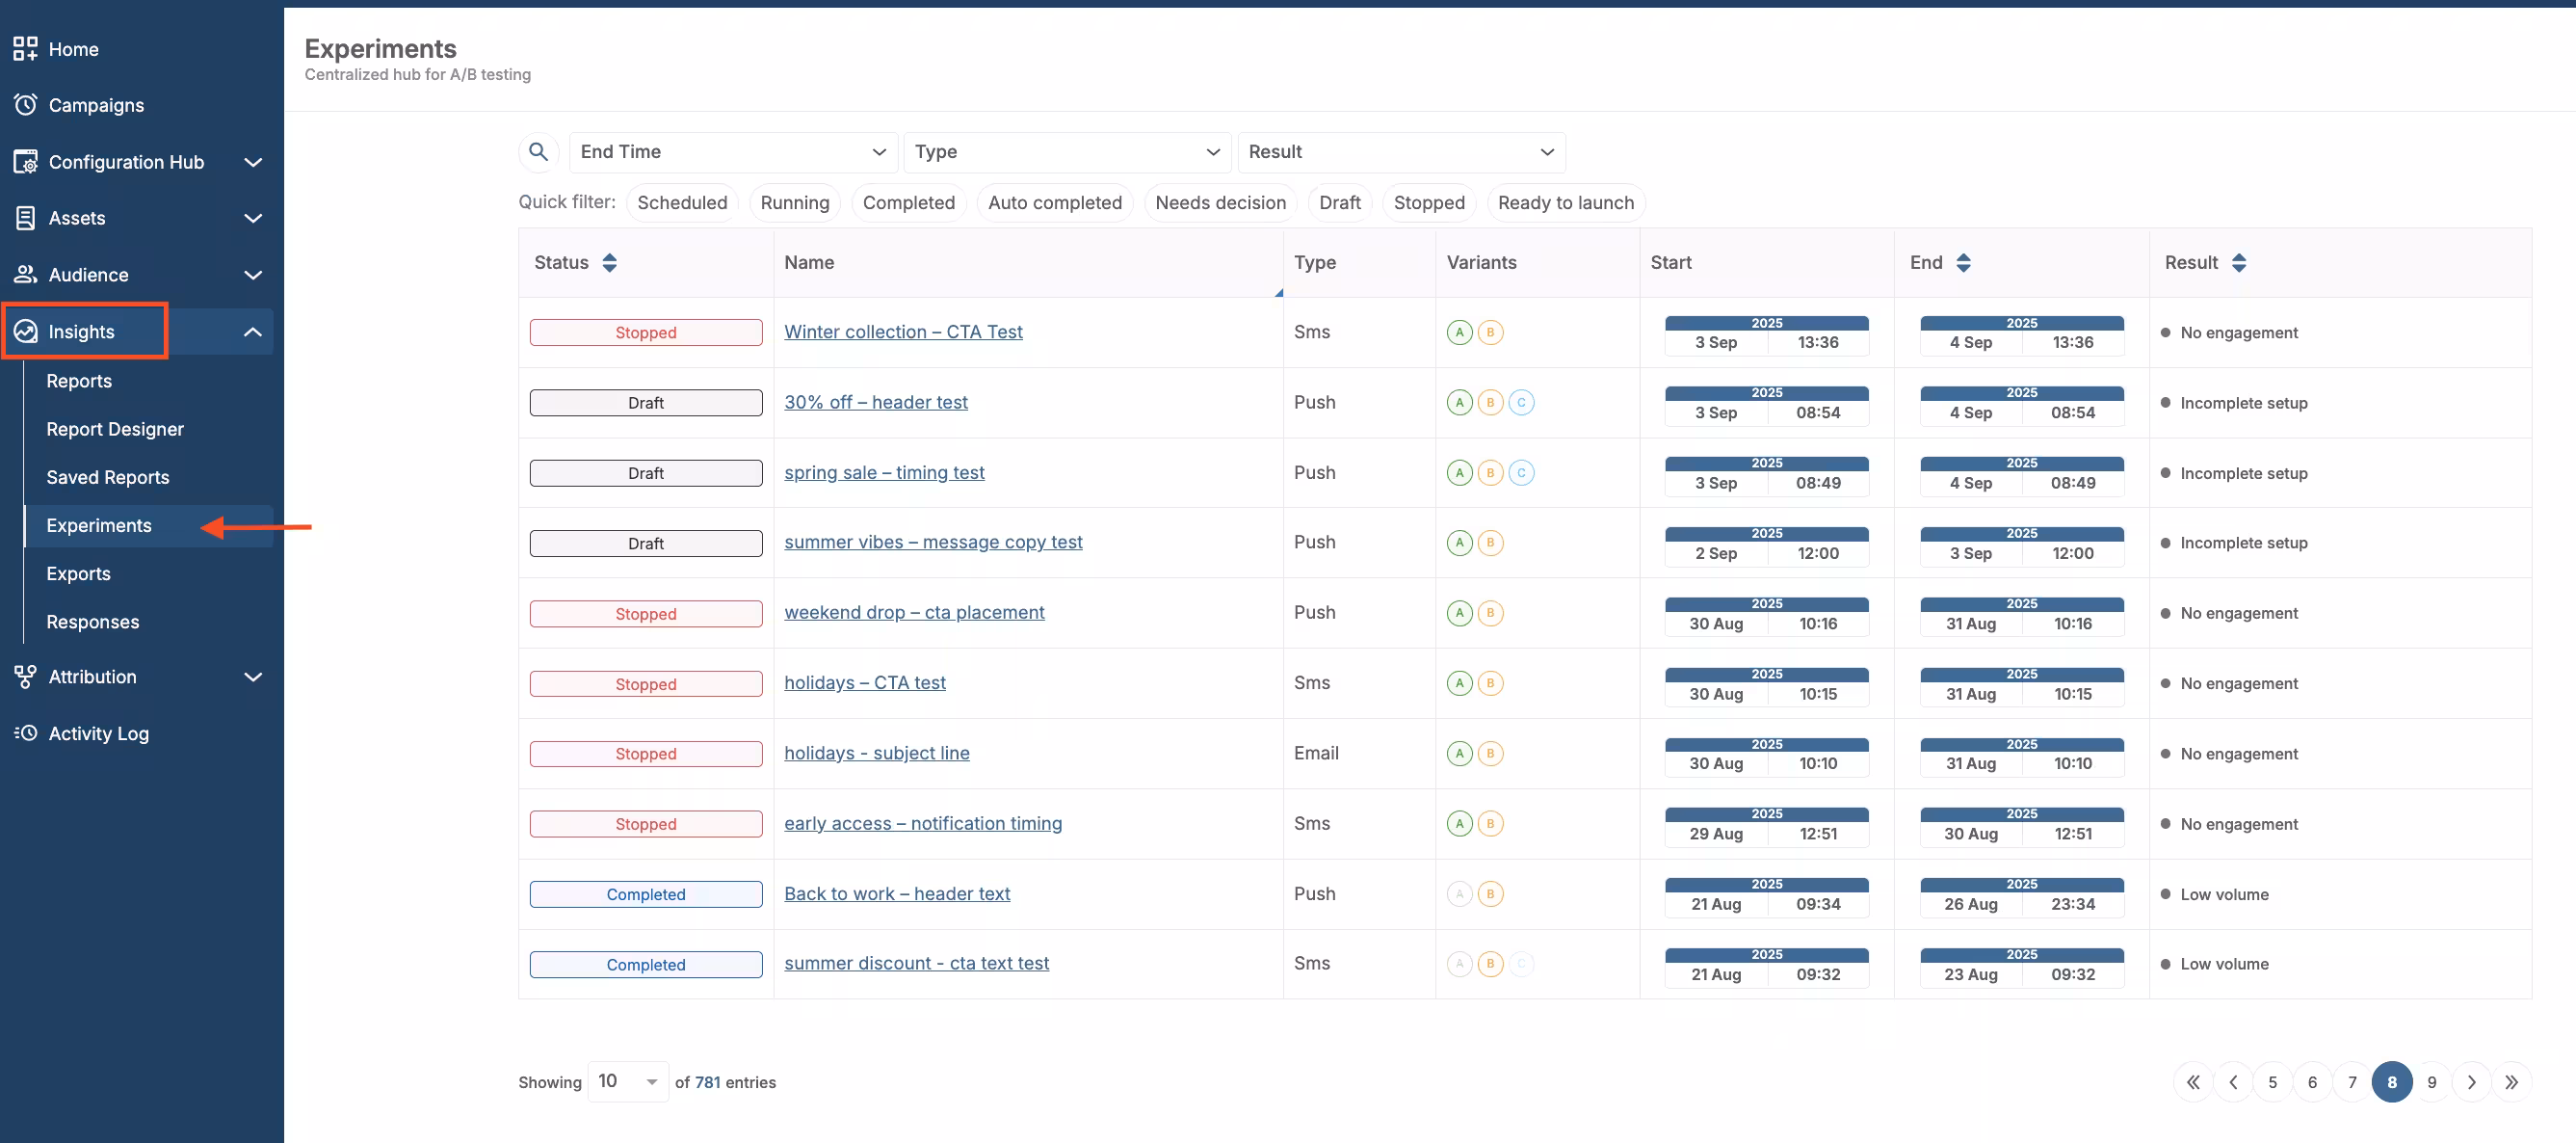This screenshot has height=1143, width=2576.
Task: Sort by Status column arrows
Action: (x=609, y=263)
